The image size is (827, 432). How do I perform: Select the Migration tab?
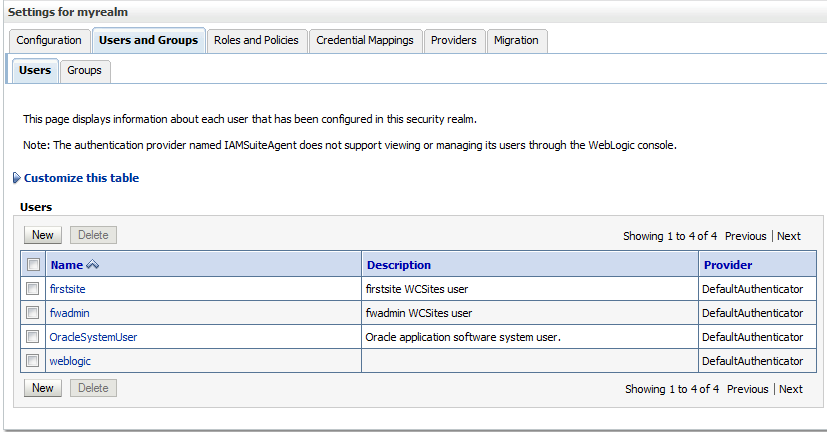[x=516, y=41]
